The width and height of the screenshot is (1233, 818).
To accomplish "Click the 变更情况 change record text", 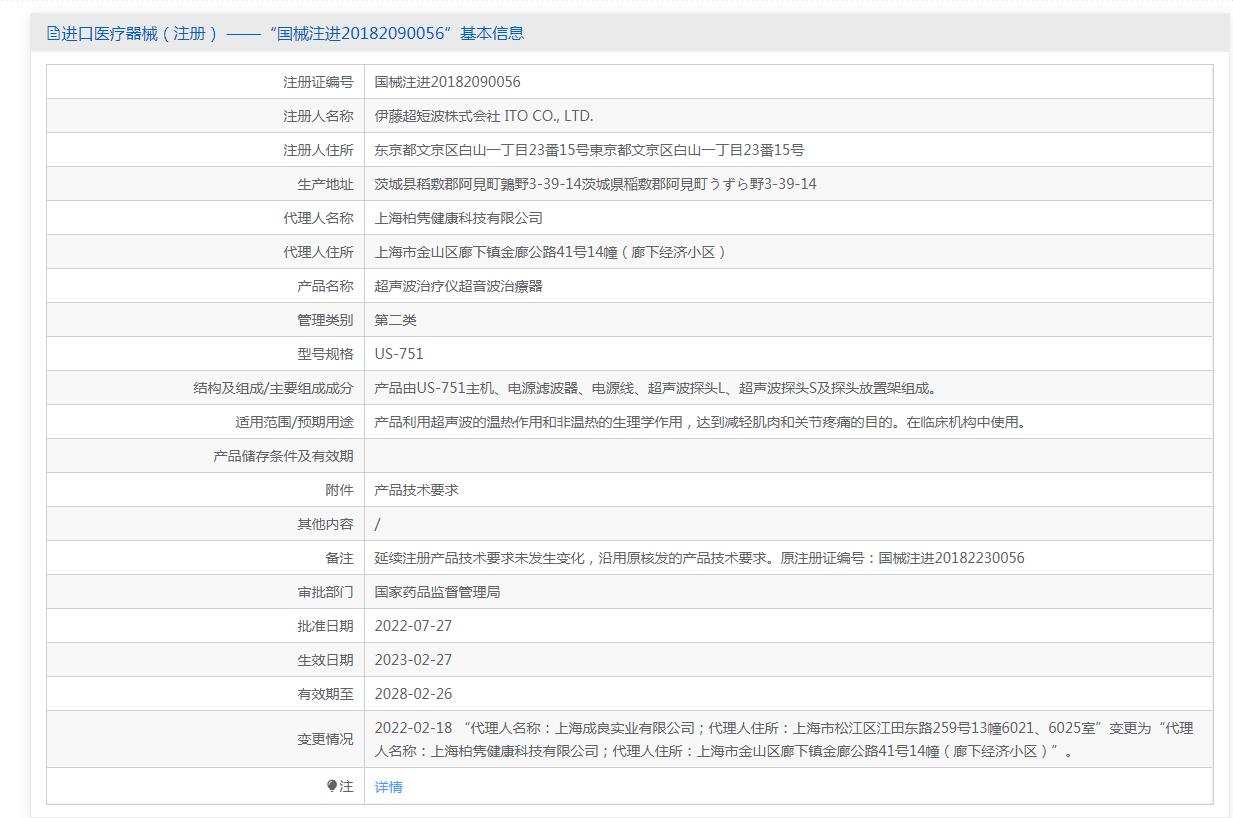I will 783,739.
